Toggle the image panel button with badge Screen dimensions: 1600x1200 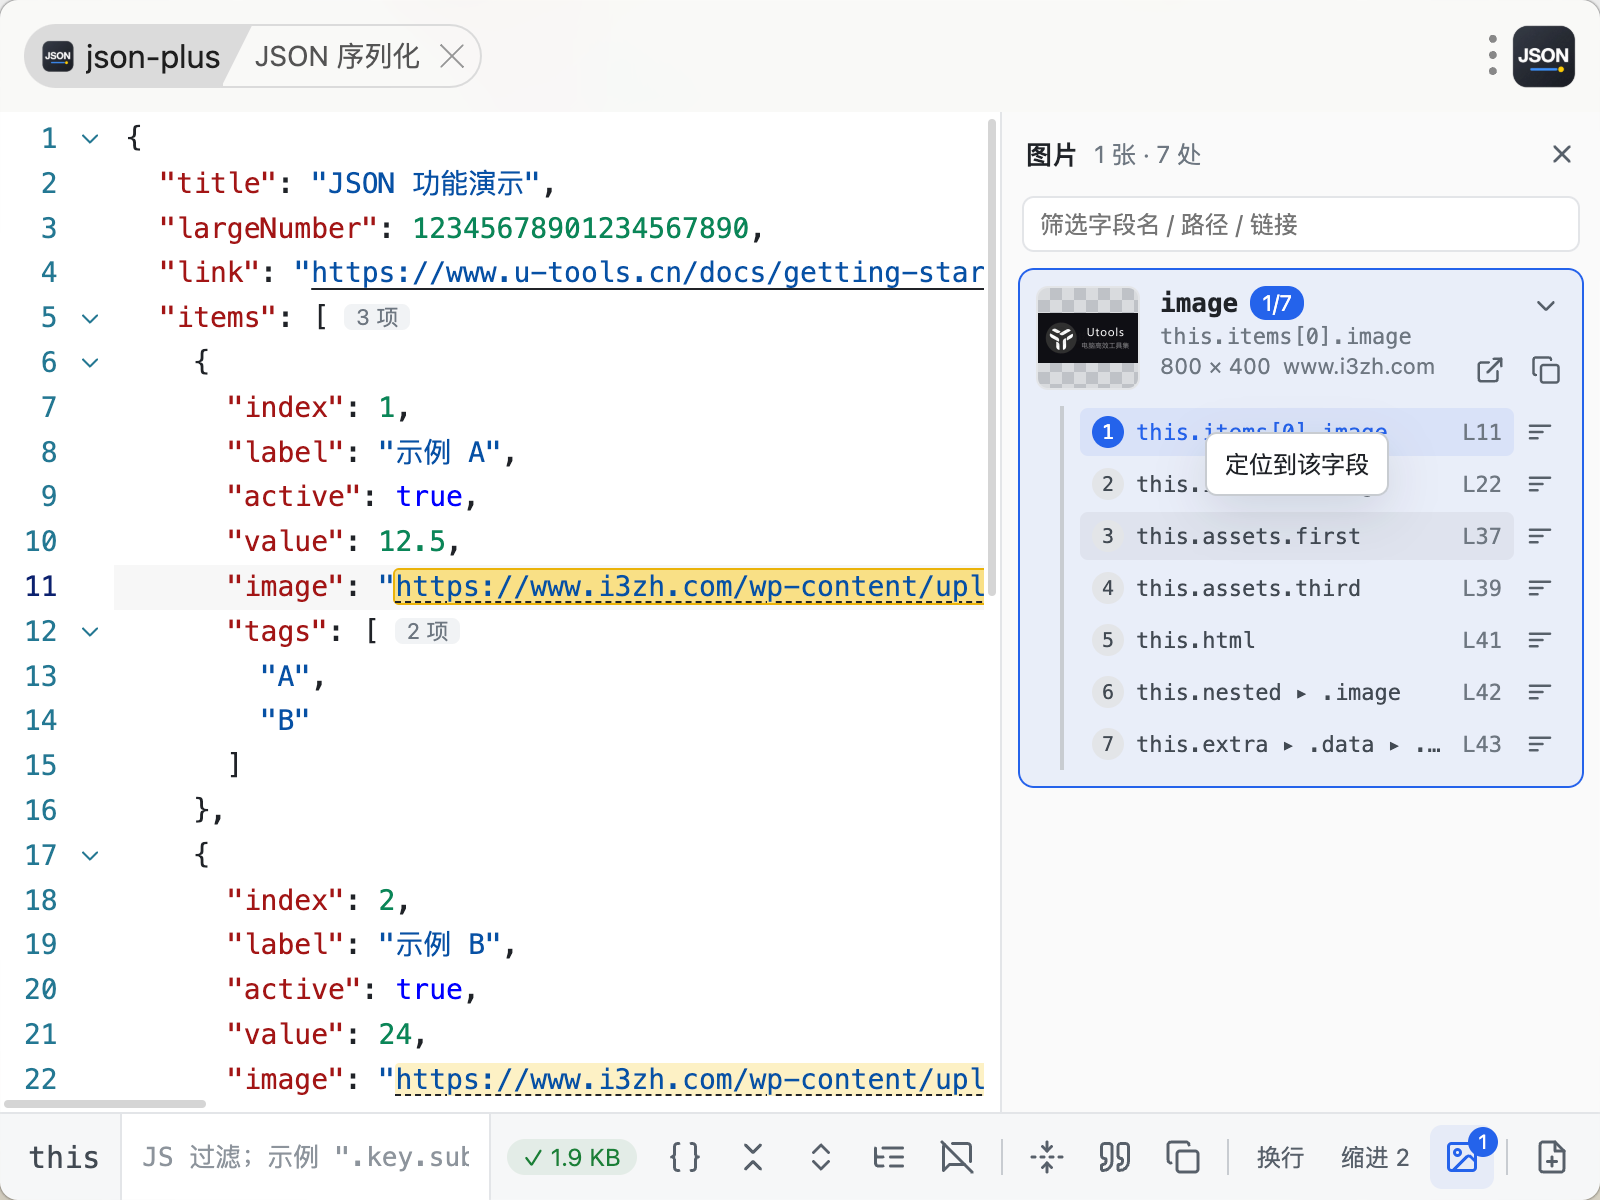tap(1463, 1157)
